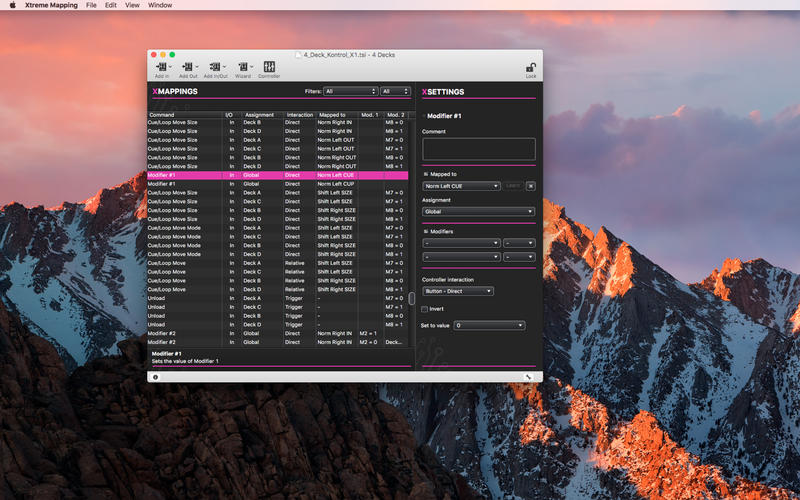
Task: Sort by the Command column header
Action: click(x=185, y=115)
